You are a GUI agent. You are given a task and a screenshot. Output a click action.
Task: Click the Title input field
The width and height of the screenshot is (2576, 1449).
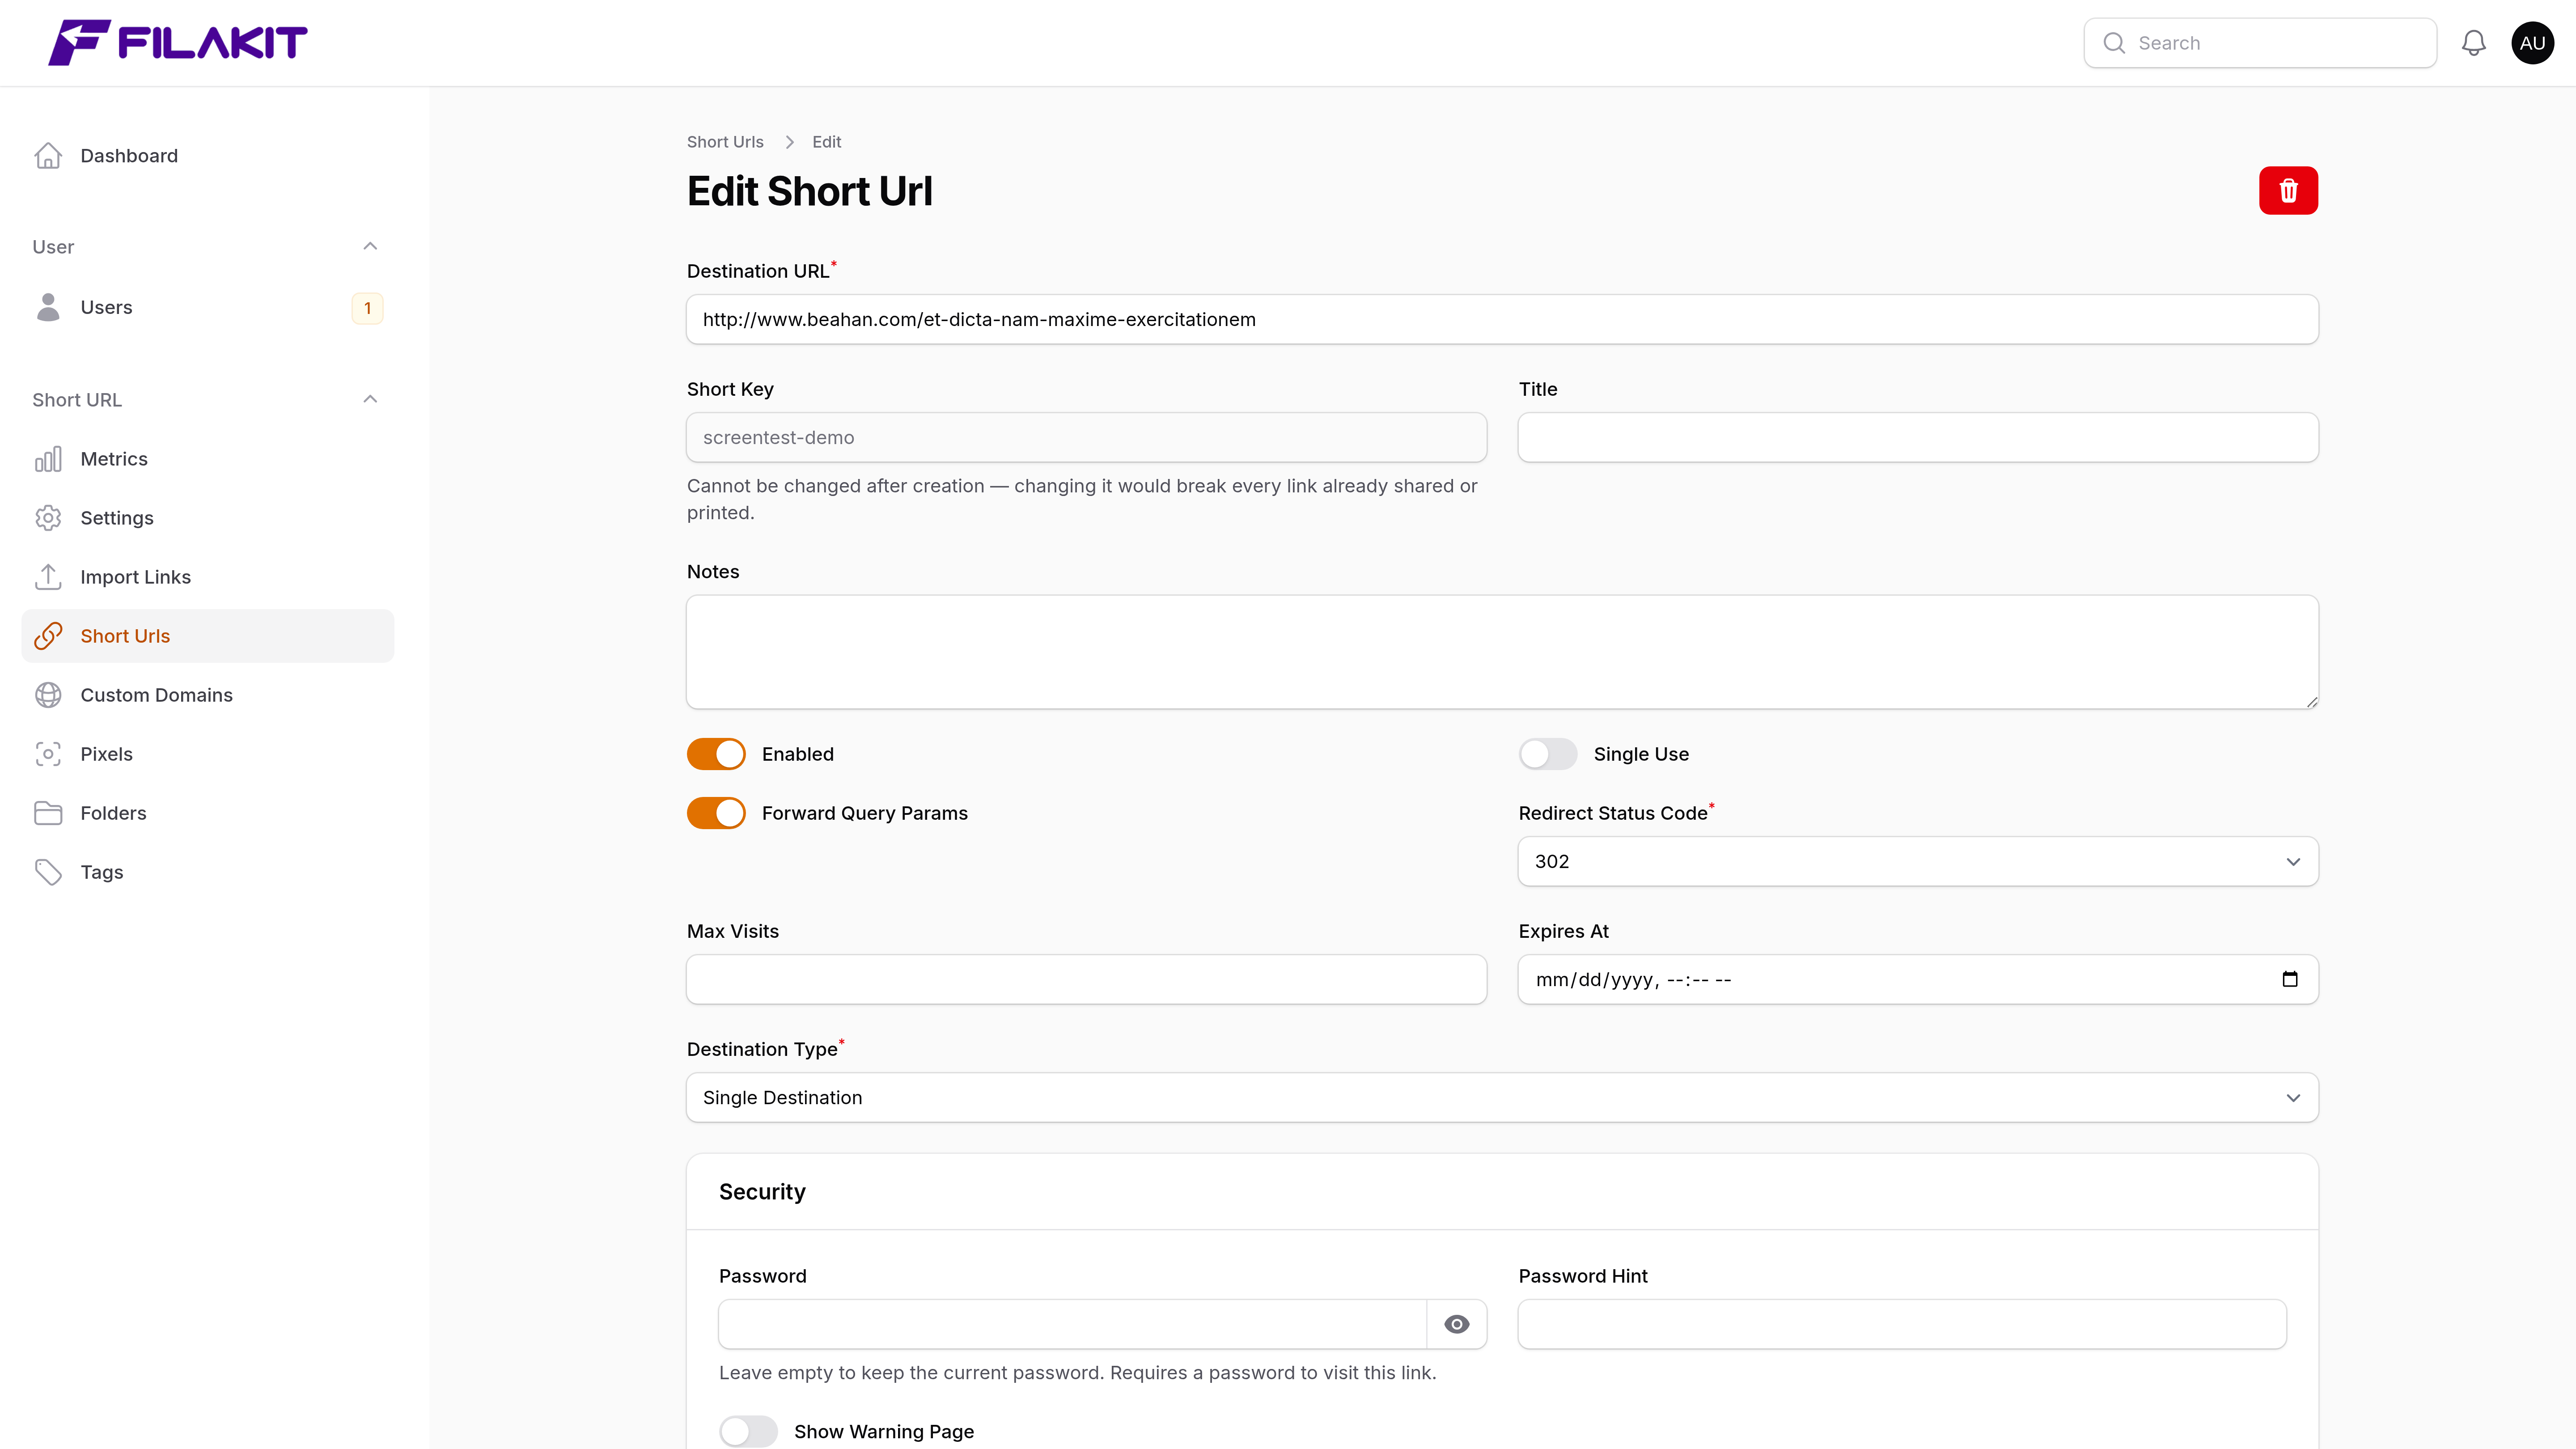pyautogui.click(x=1918, y=437)
